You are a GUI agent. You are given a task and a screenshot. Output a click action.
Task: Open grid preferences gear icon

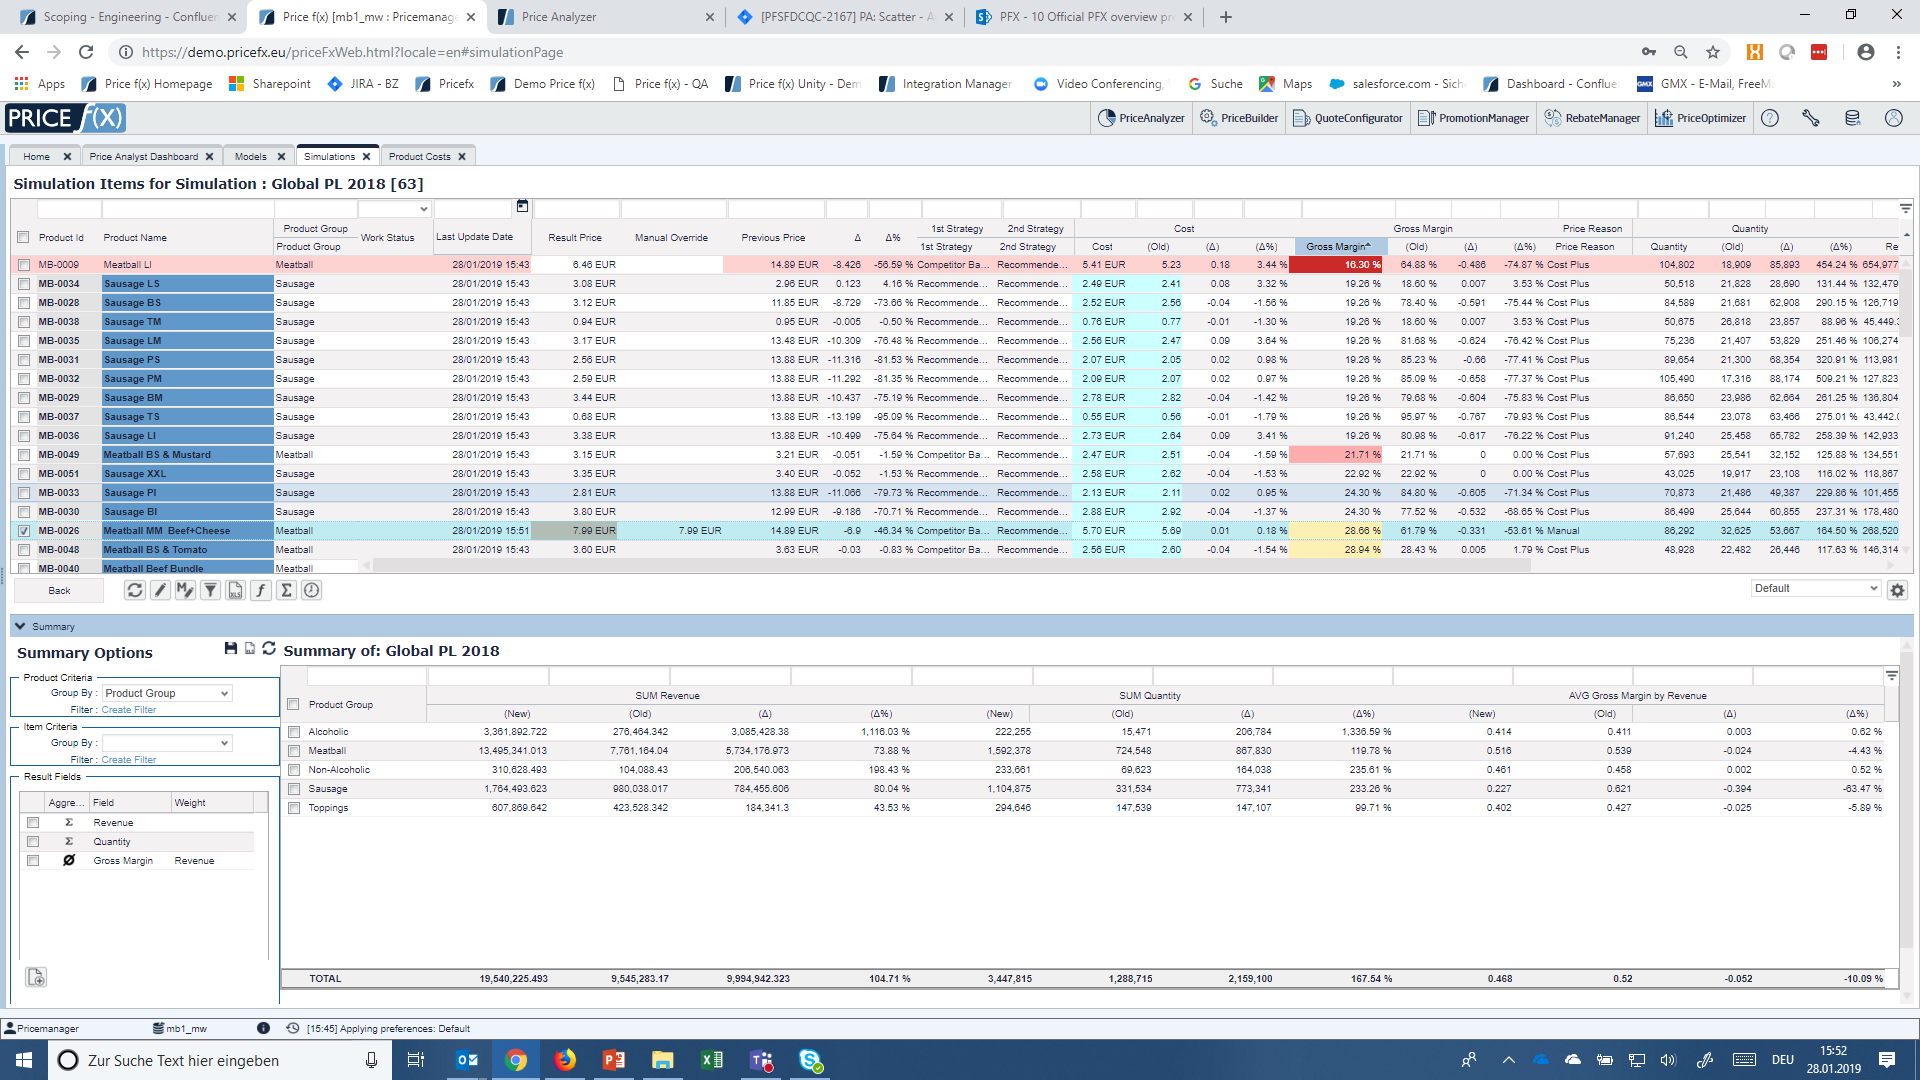pos(1897,590)
